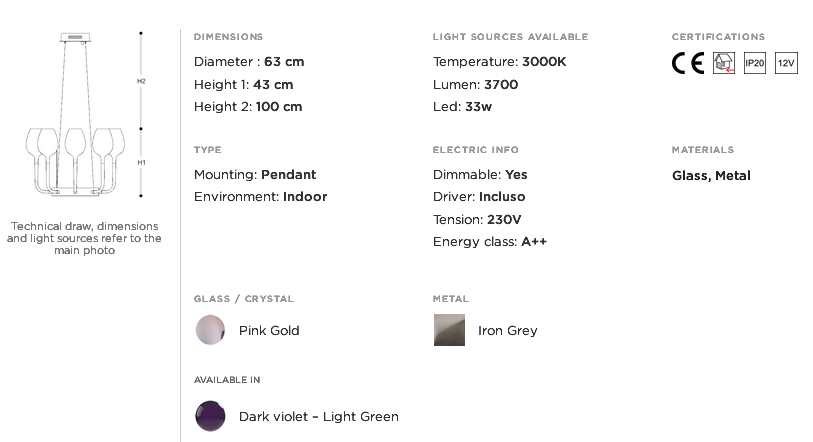Select the Pink Gold glass swatch
The height and width of the screenshot is (442, 813).
click(x=210, y=330)
